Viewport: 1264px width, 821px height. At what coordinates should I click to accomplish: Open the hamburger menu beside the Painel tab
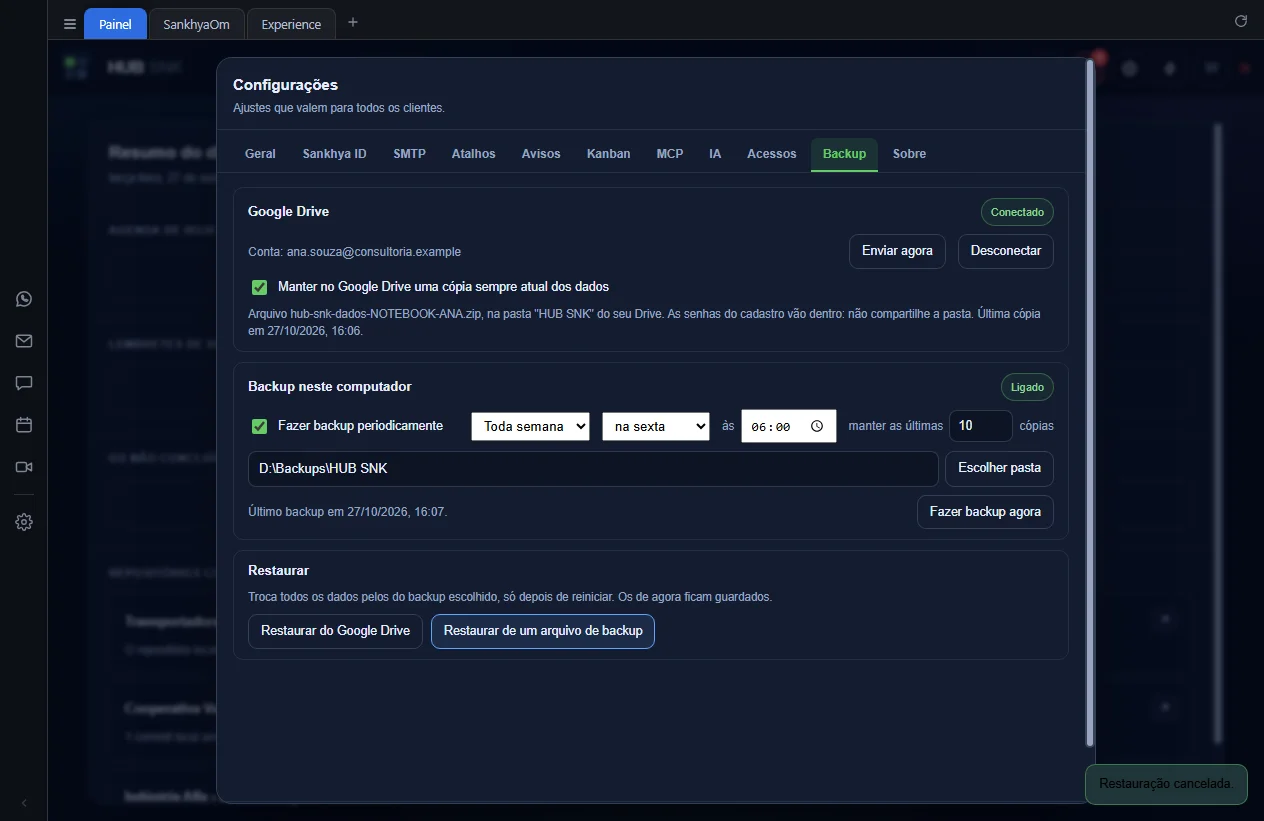point(69,24)
